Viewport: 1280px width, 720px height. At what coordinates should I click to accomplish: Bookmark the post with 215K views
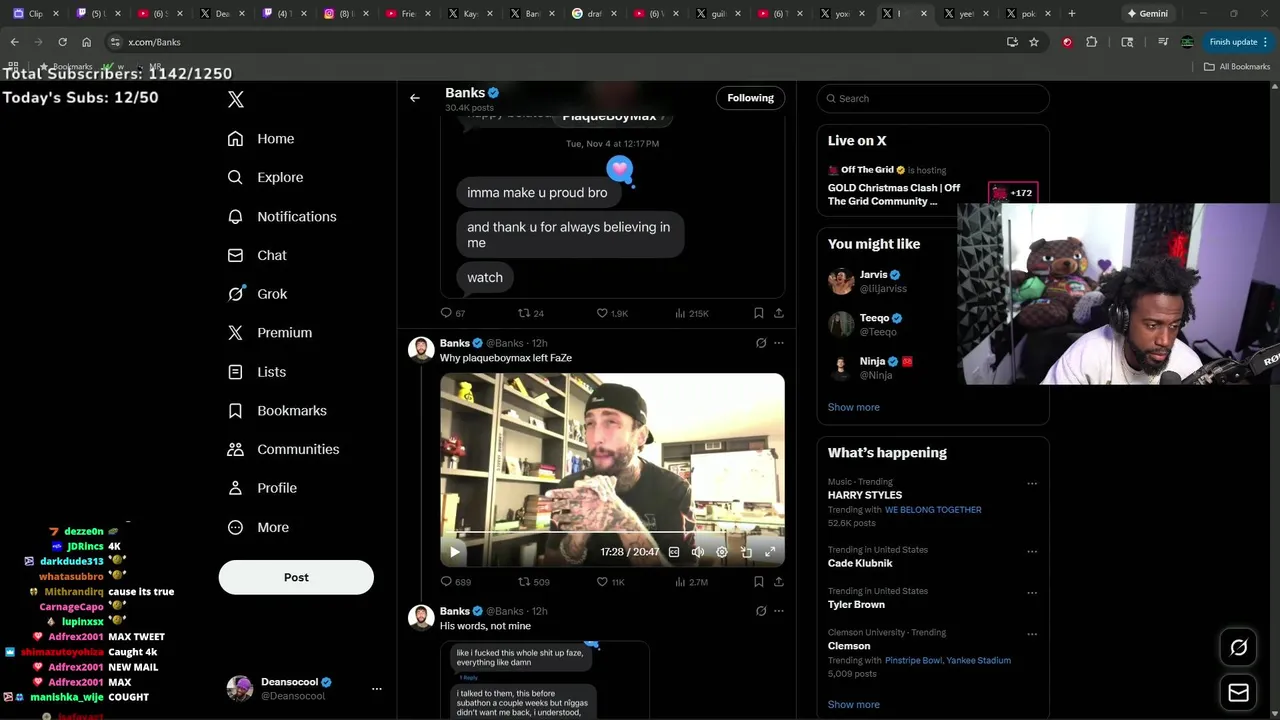tap(759, 313)
